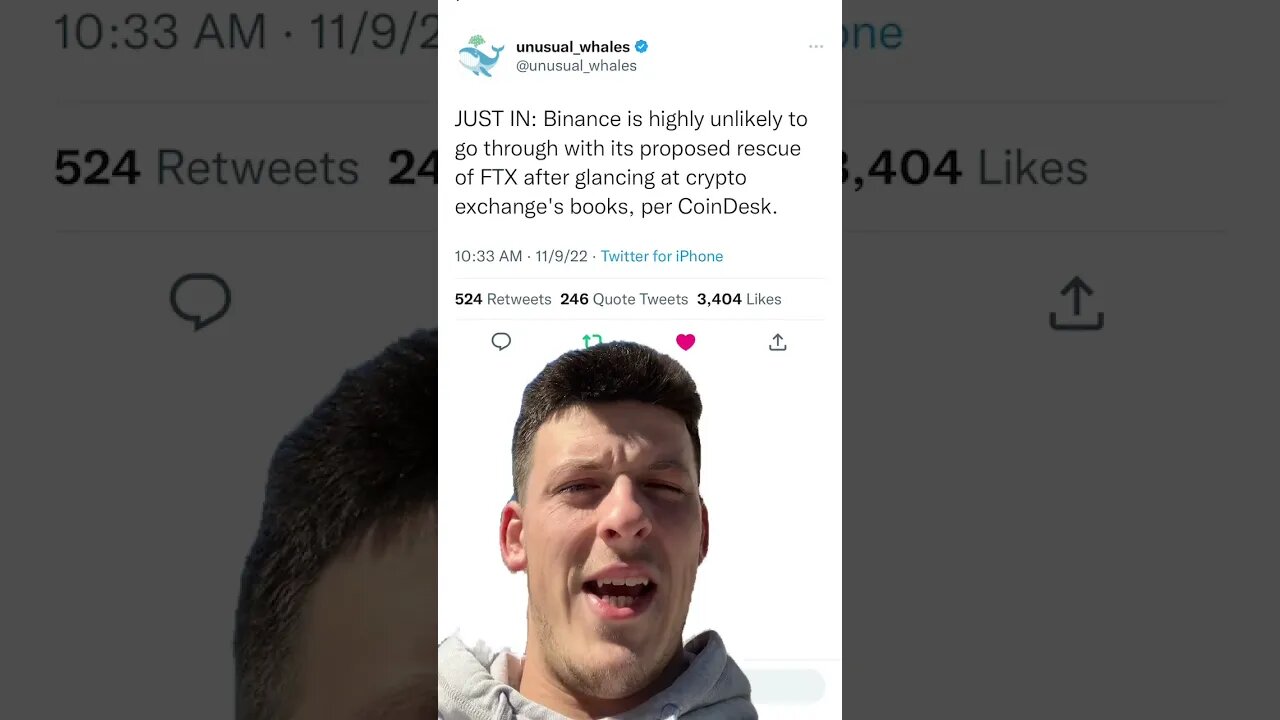The height and width of the screenshot is (720, 1280).
Task: Click the small 10:33 AM timestamp
Action: [x=488, y=256]
